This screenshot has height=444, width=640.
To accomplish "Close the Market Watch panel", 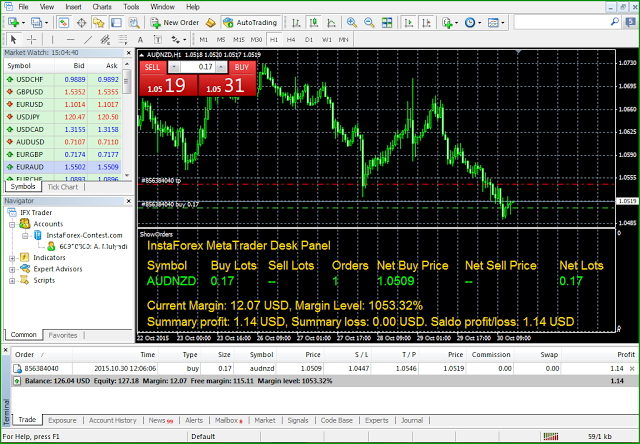I will [129, 53].
